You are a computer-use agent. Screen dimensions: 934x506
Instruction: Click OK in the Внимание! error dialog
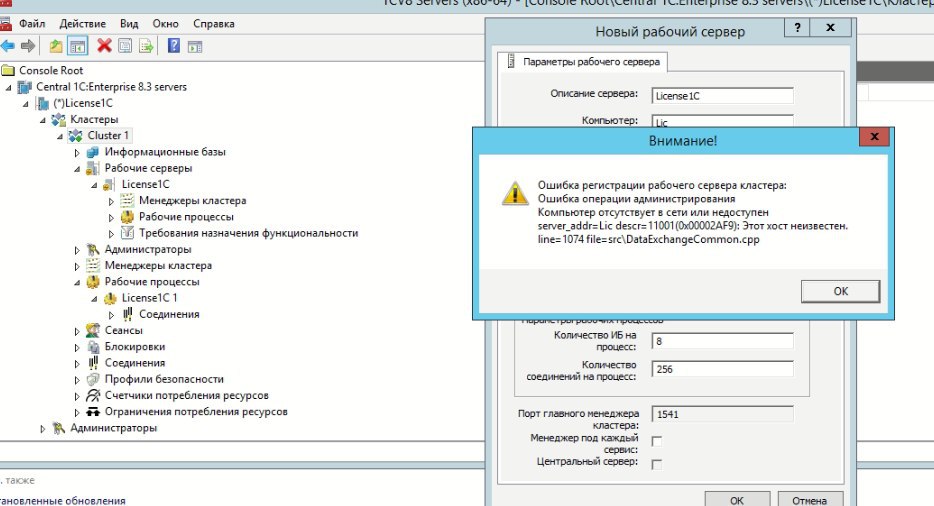(x=840, y=291)
